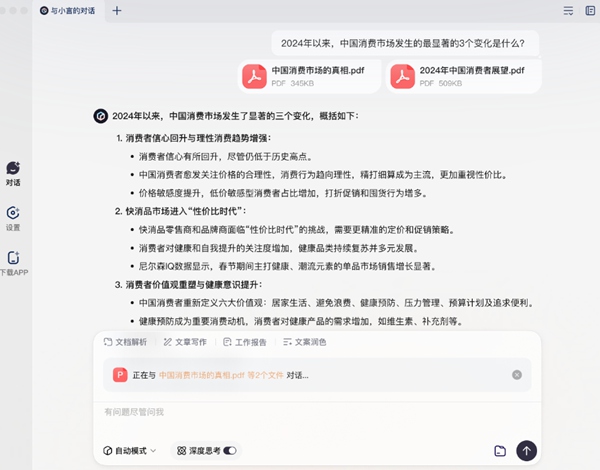Select the 文章写作 shortcut
Image resolution: width=600 pixels, height=470 pixels.
pos(185,342)
